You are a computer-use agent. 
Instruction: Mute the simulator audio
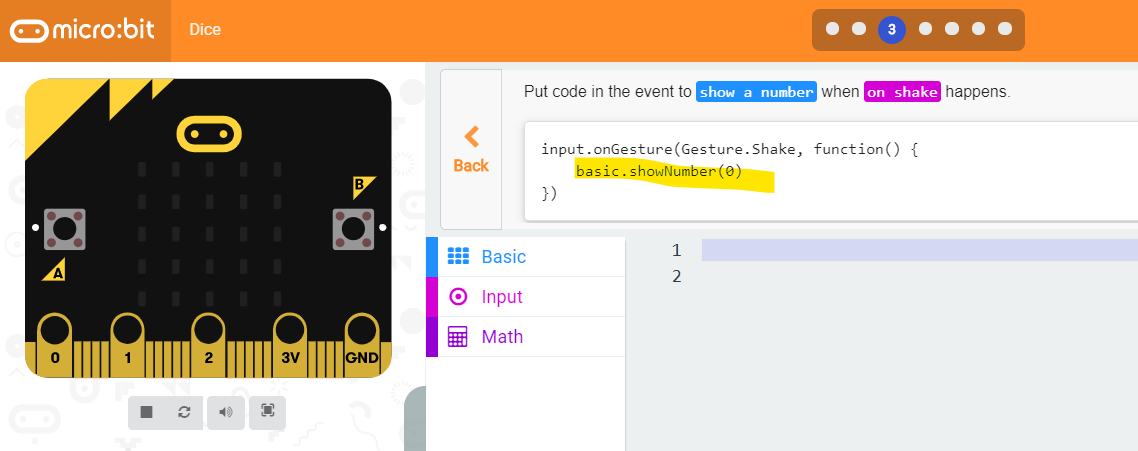pos(226,413)
